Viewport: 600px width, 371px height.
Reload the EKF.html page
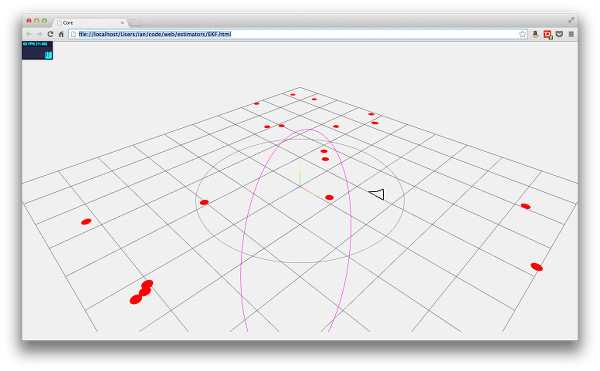(x=50, y=34)
